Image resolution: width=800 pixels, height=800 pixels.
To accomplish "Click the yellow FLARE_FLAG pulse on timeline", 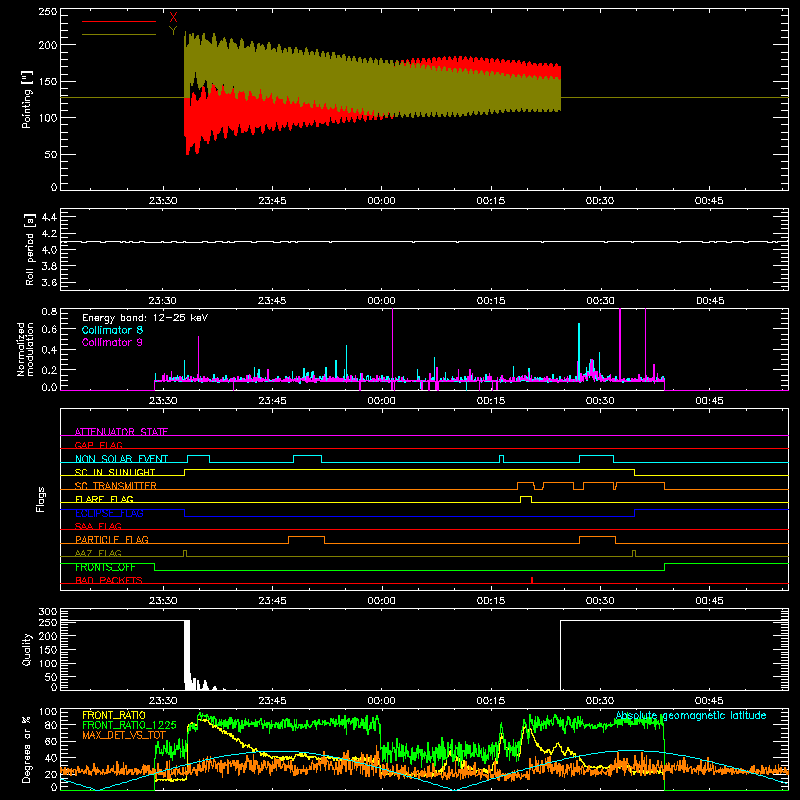I will click(526, 499).
